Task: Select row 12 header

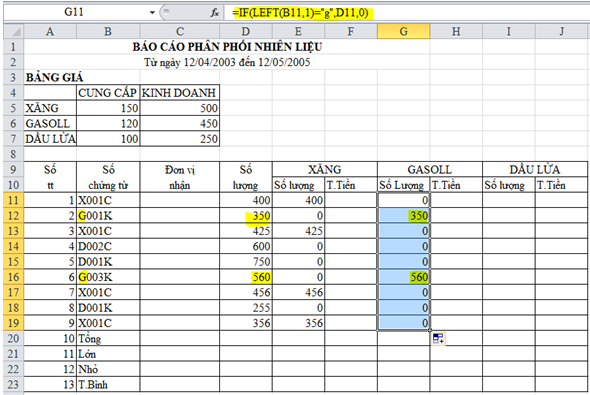Action: point(14,216)
